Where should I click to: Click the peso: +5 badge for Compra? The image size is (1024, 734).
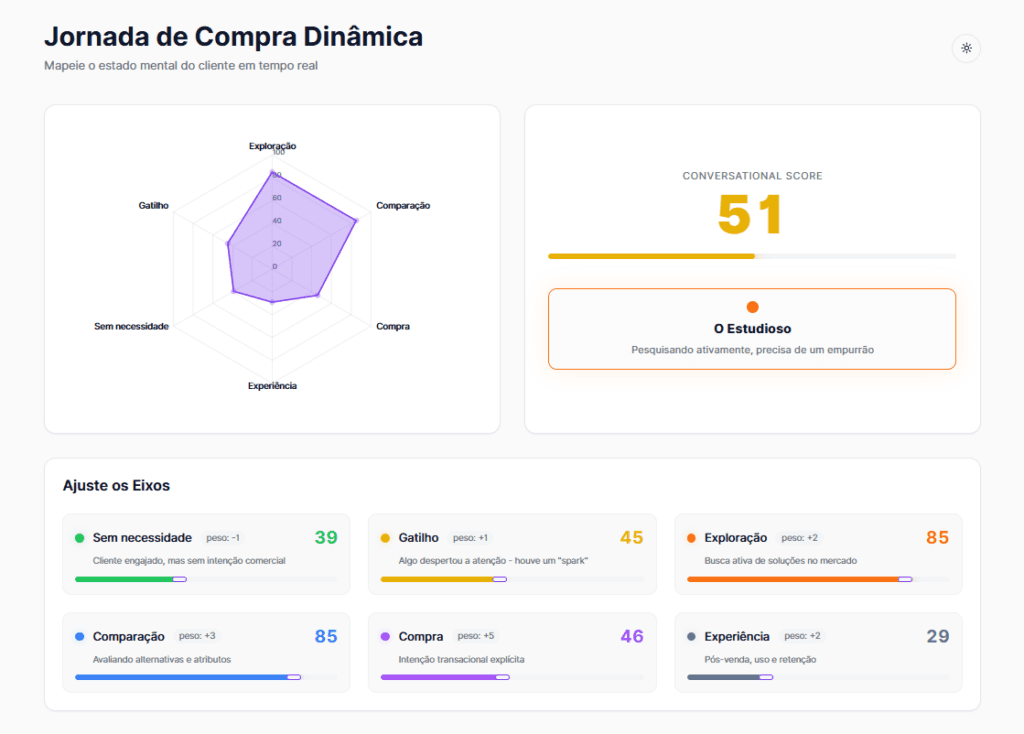(x=475, y=637)
